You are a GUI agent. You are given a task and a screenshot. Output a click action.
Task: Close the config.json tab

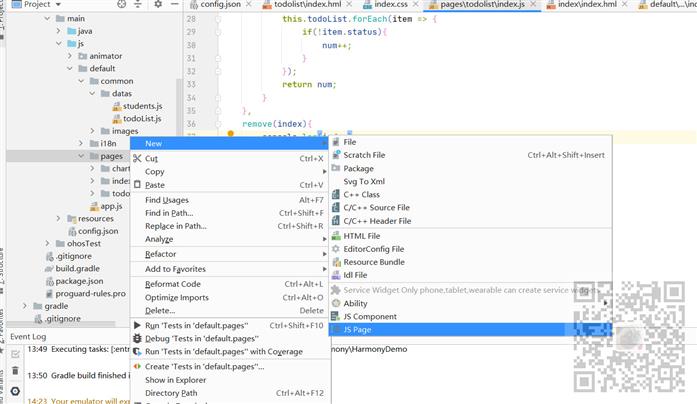pos(248,4)
